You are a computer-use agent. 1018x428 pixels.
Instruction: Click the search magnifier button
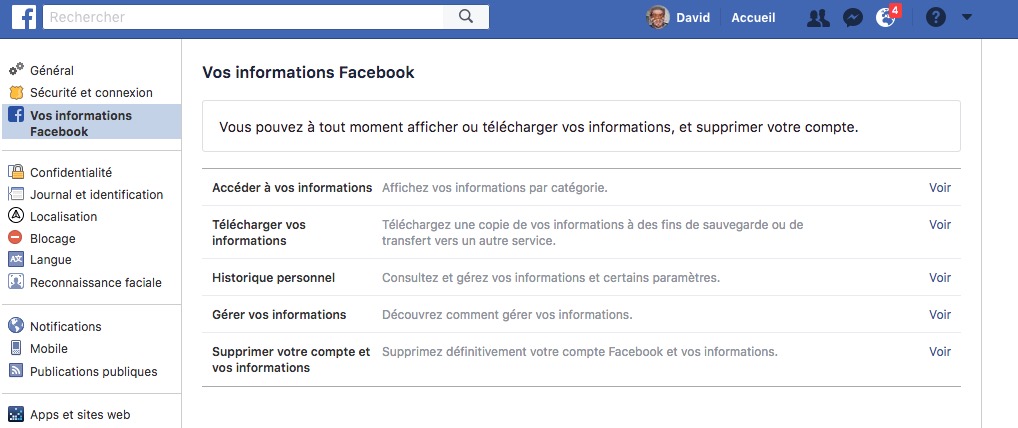[x=466, y=17]
